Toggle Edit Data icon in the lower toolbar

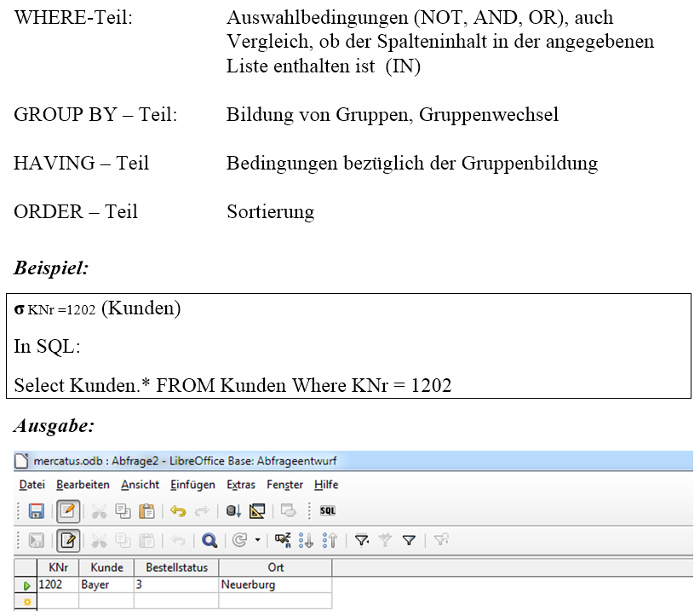pyautogui.click(x=68, y=541)
